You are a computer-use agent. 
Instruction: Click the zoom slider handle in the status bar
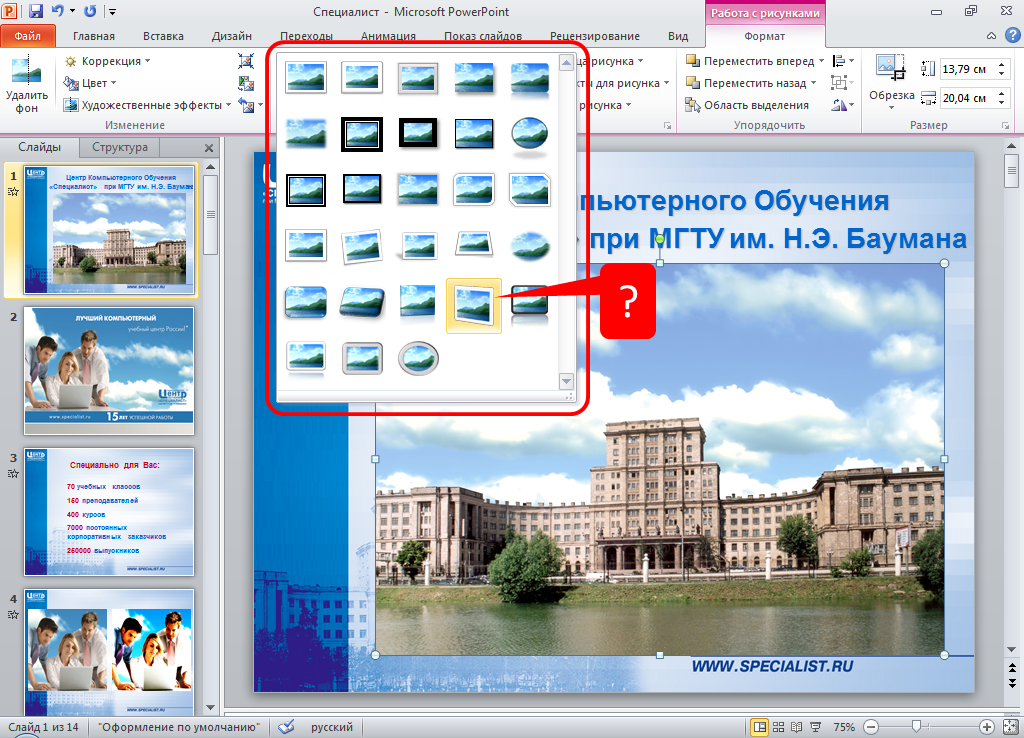[x=918, y=727]
